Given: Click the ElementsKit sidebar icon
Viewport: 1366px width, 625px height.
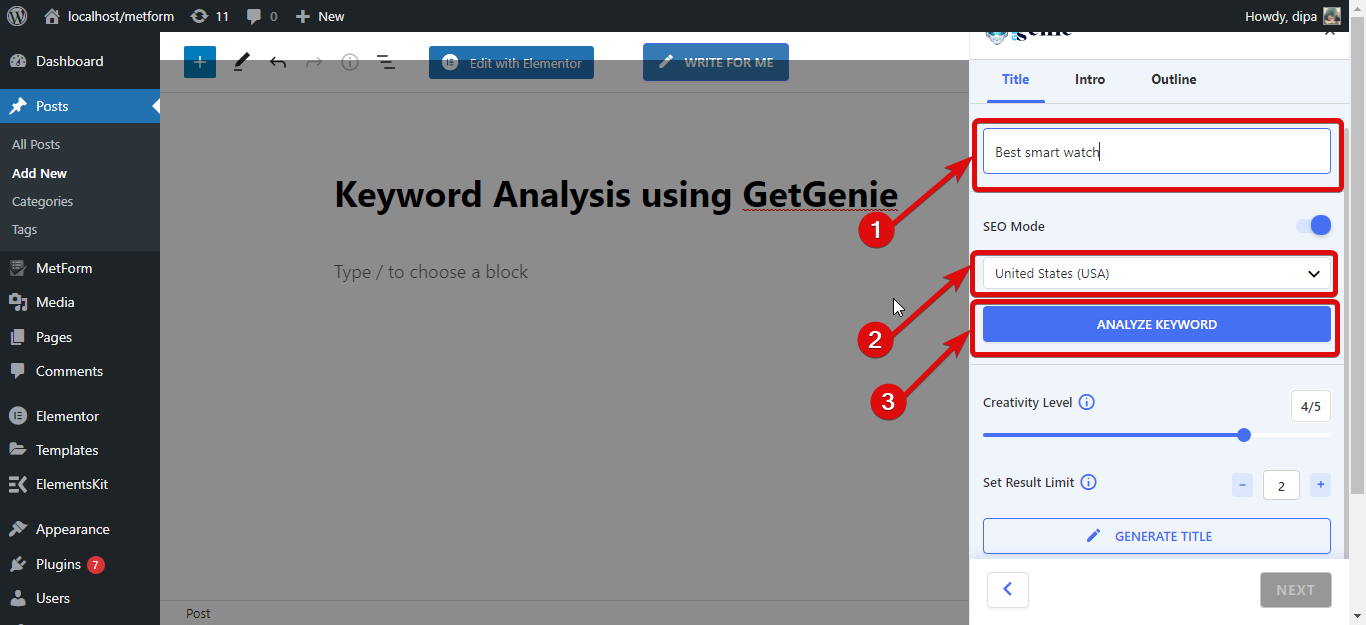Looking at the screenshot, I should pyautogui.click(x=18, y=484).
